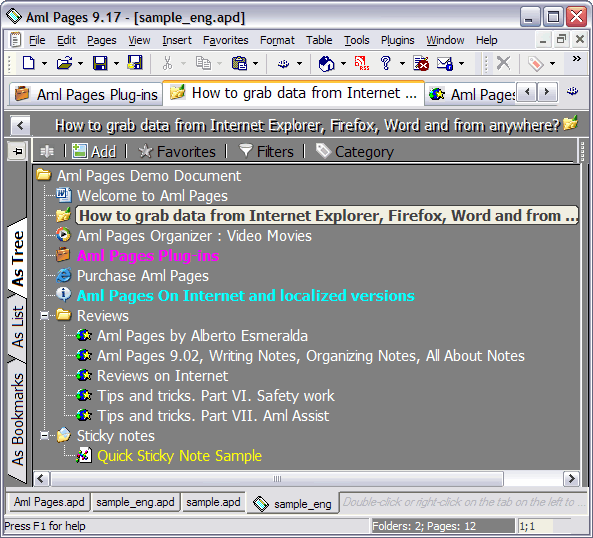This screenshot has width=593, height=538.
Task: Select Reviews on Internet tree item
Action: point(163,376)
